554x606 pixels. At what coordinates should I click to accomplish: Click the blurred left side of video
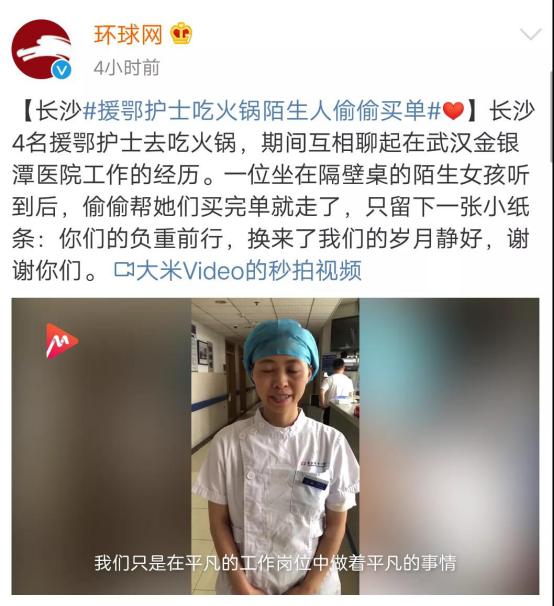[101, 446]
